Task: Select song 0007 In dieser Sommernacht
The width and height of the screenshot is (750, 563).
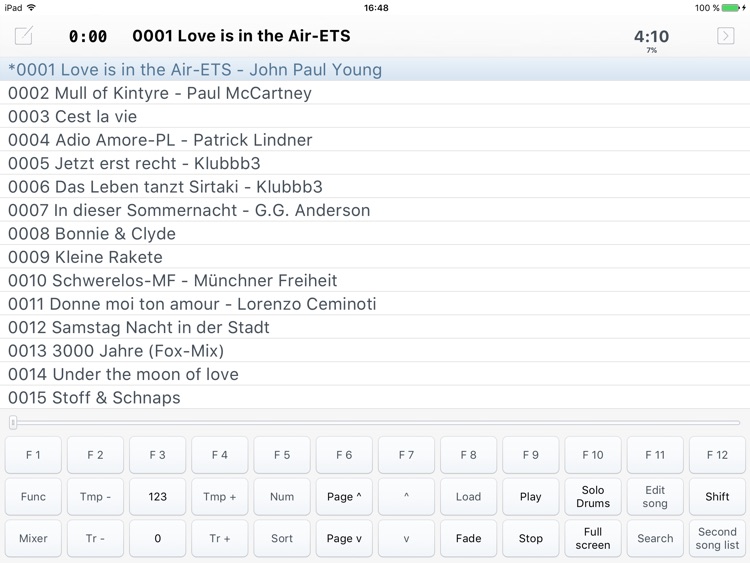Action: pos(375,210)
